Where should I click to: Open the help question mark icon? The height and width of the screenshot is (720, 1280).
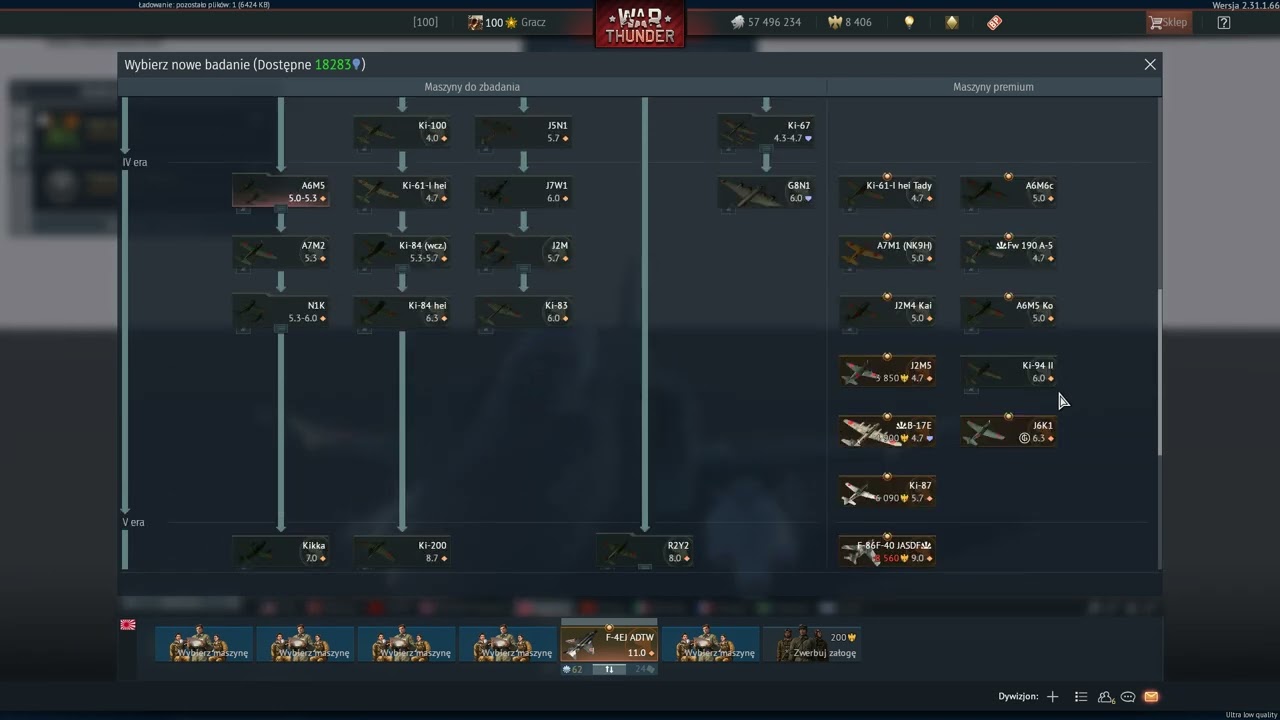[x=1224, y=22]
